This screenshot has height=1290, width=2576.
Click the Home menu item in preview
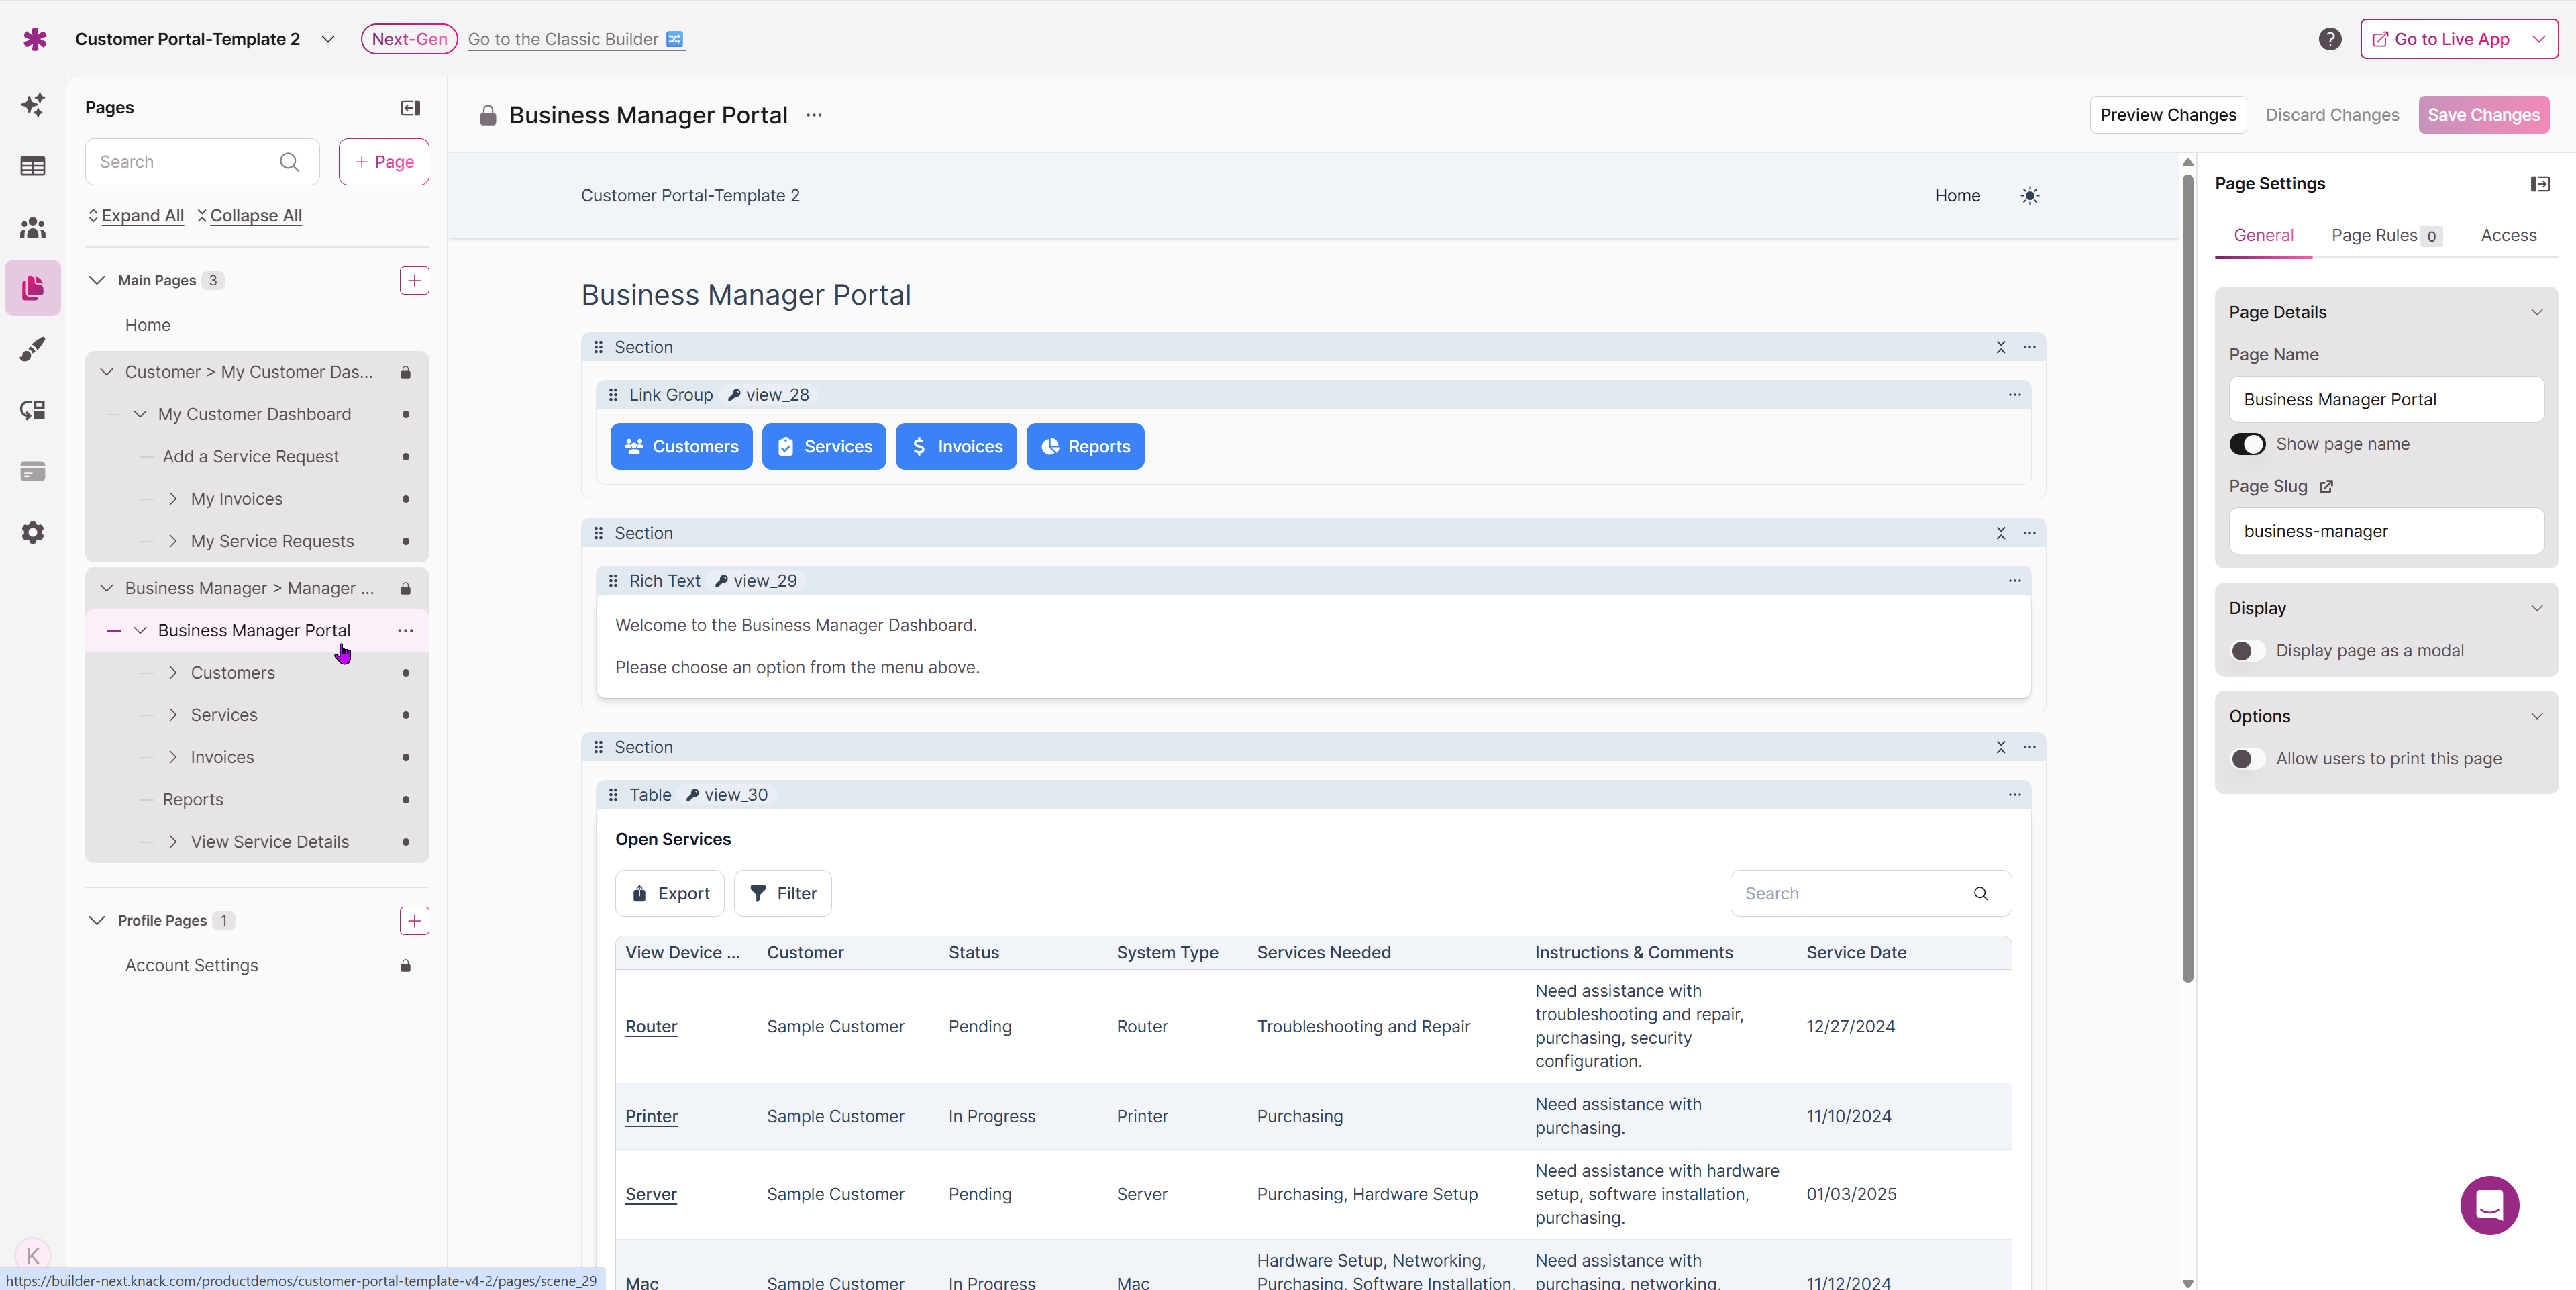(x=1957, y=196)
